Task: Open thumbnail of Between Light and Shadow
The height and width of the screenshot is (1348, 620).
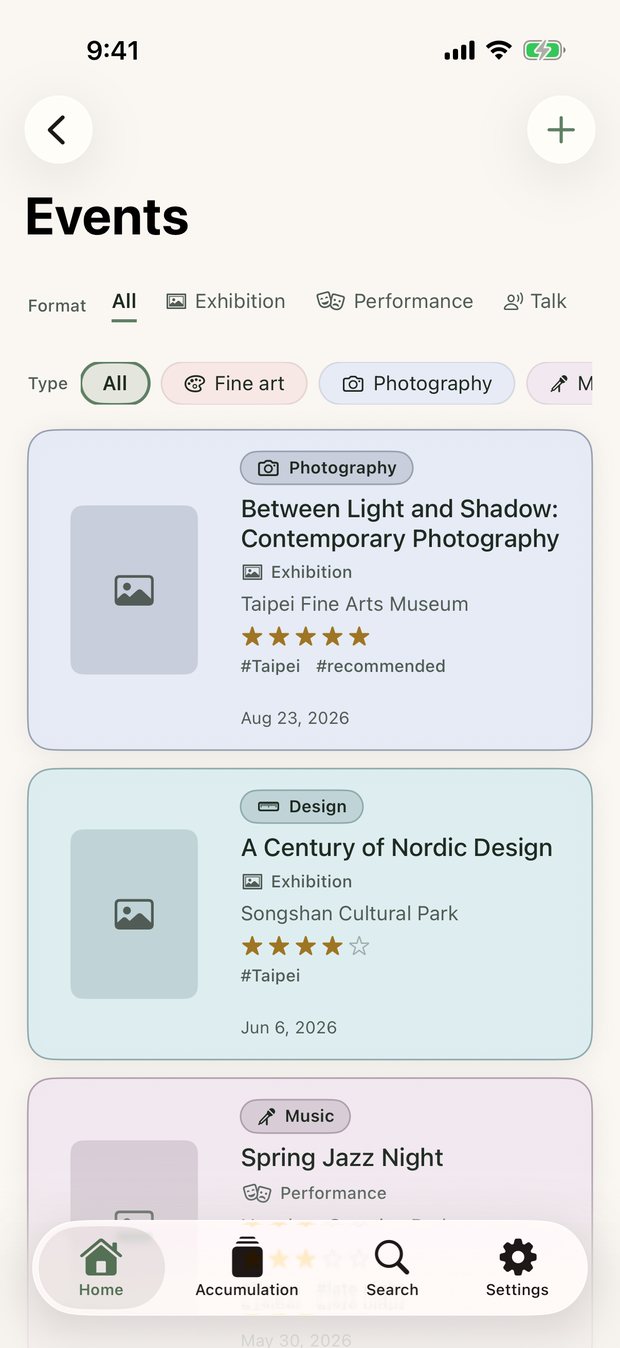Action: [x=134, y=590]
